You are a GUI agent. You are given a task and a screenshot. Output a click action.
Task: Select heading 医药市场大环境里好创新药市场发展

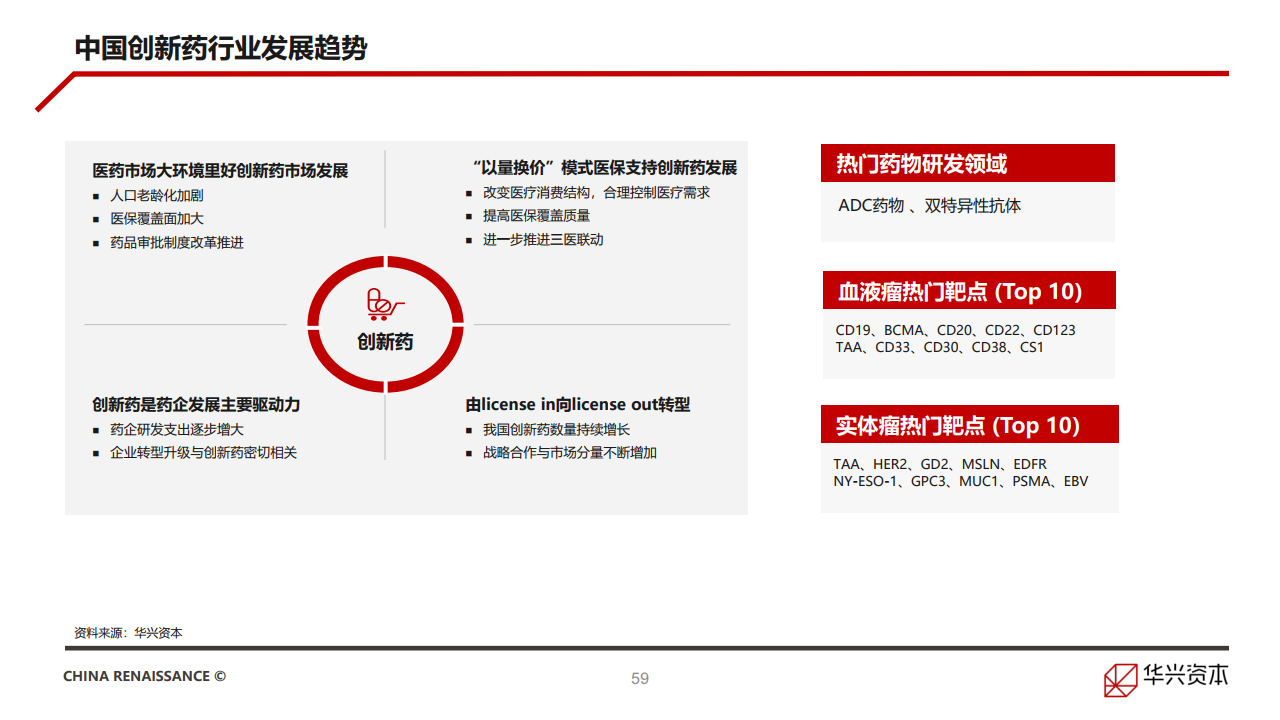click(x=220, y=171)
